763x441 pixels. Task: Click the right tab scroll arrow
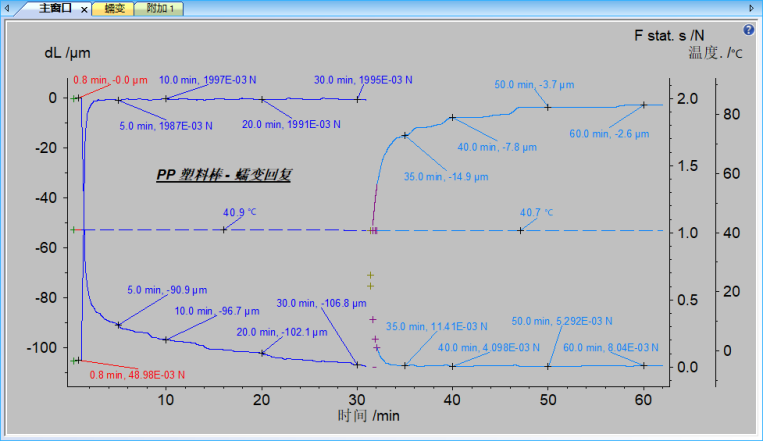(x=751, y=8)
